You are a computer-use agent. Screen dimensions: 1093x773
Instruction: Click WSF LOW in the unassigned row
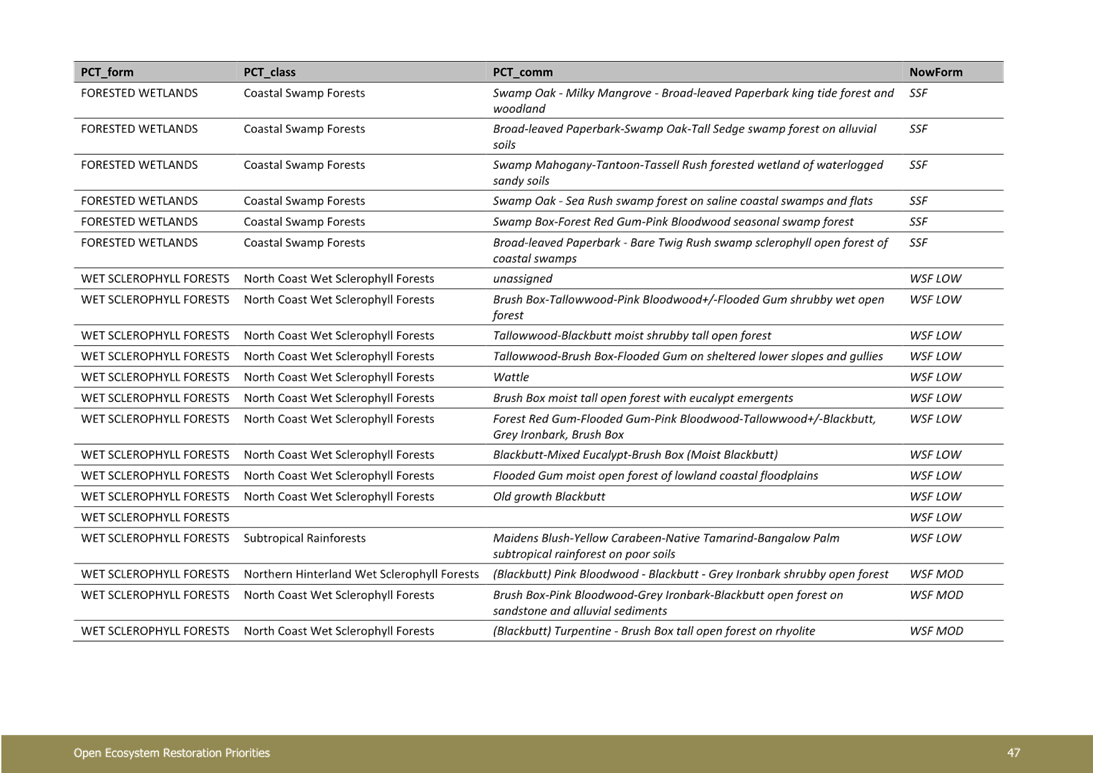935,279
